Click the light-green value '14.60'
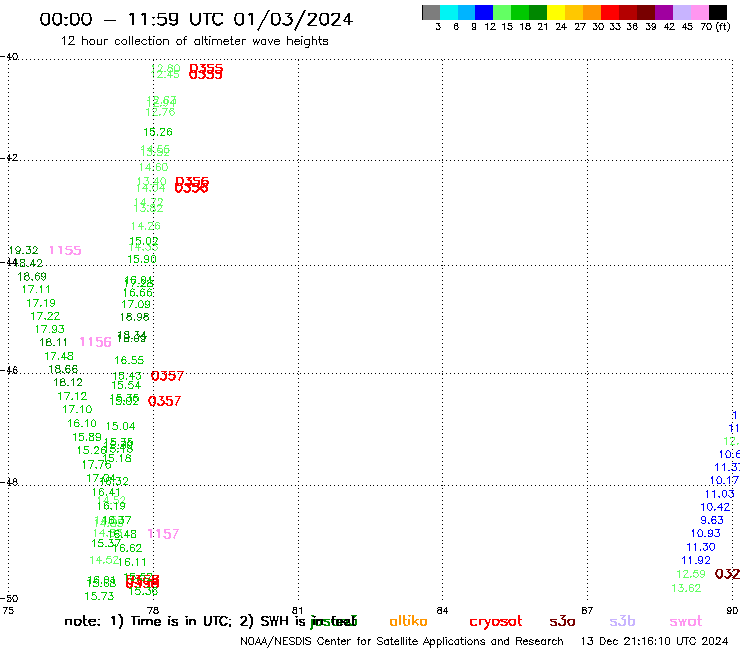The image size is (740, 650). (x=153, y=167)
